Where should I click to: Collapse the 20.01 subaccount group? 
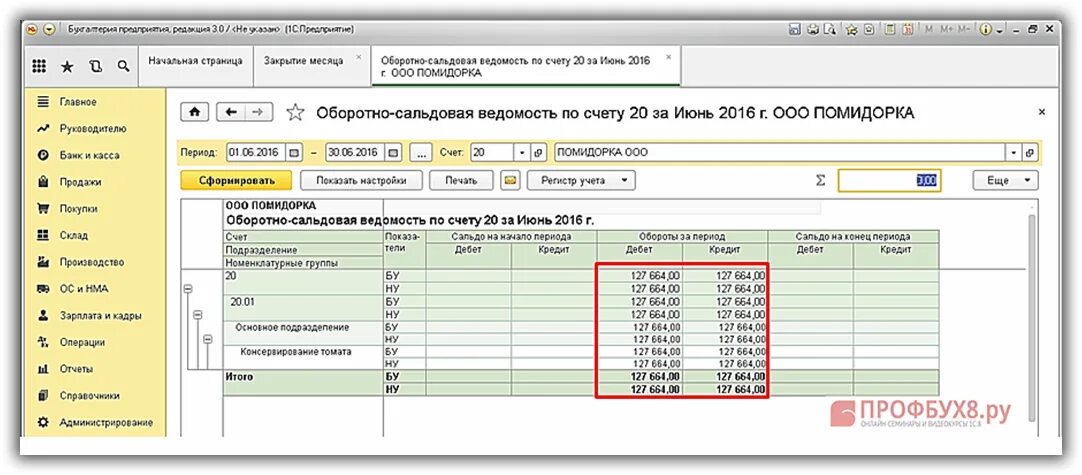click(198, 315)
